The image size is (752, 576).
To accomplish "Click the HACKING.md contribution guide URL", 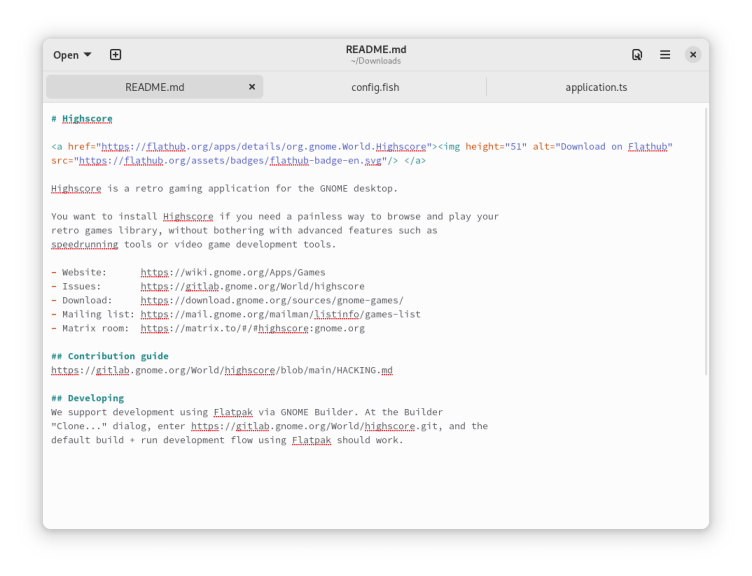I will (221, 370).
